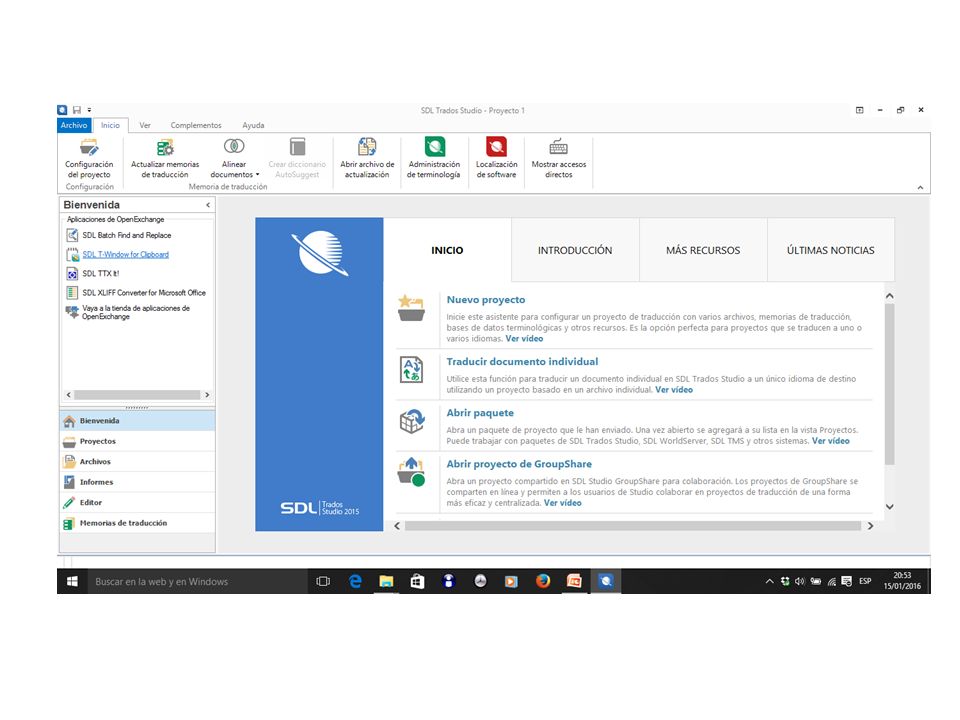Open SDL XLIFF Converter for Microsoft Office

click(x=137, y=293)
